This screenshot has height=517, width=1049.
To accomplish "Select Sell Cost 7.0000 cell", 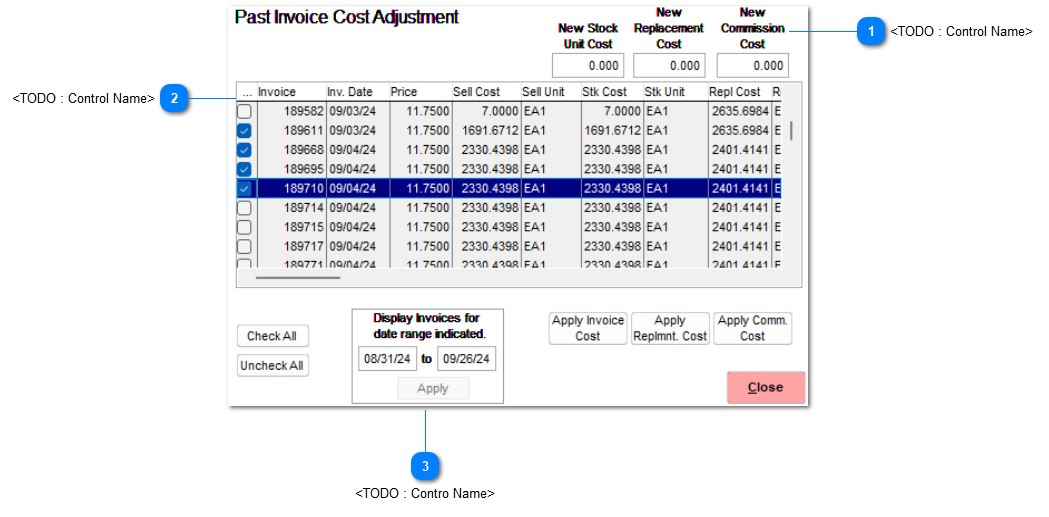I will click(x=486, y=111).
